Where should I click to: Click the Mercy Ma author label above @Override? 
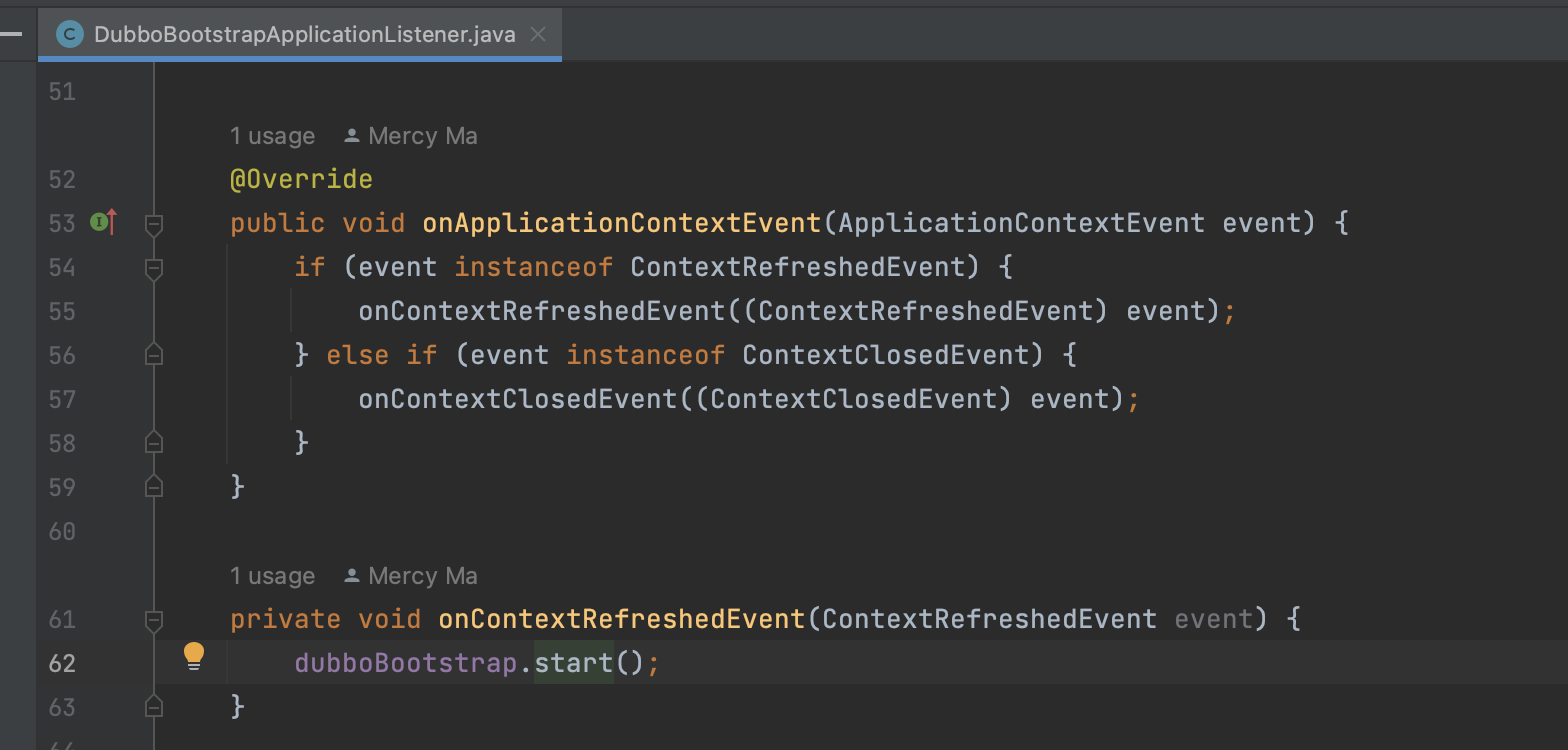tap(423, 136)
